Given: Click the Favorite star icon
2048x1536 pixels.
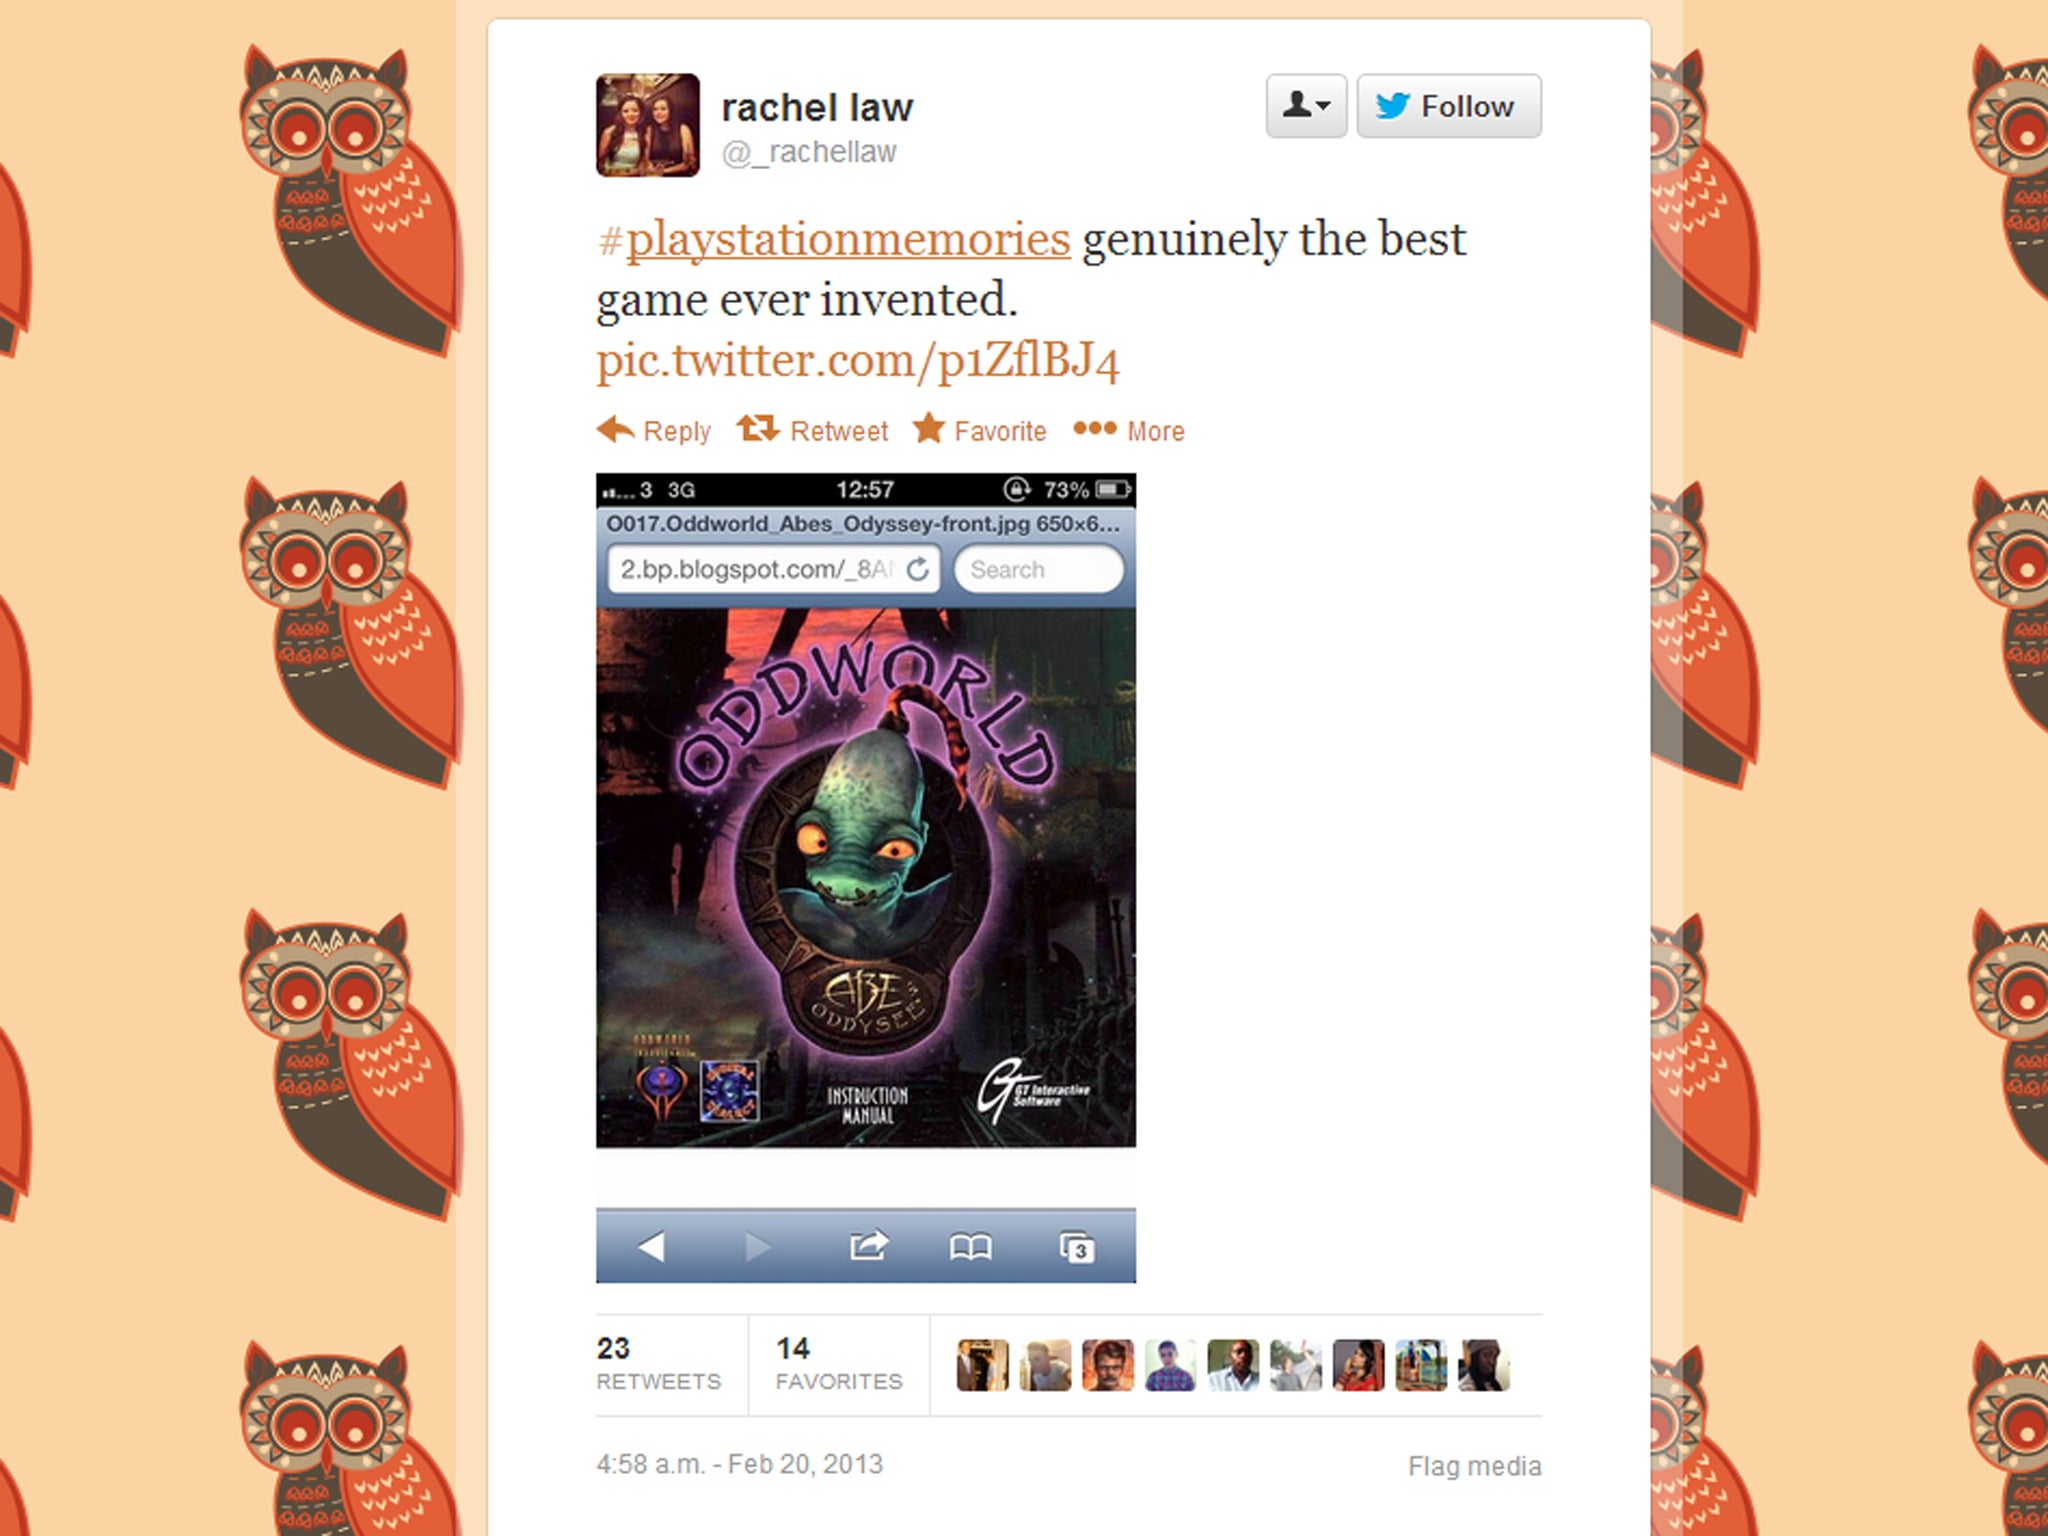Looking at the screenshot, I should click(x=928, y=429).
